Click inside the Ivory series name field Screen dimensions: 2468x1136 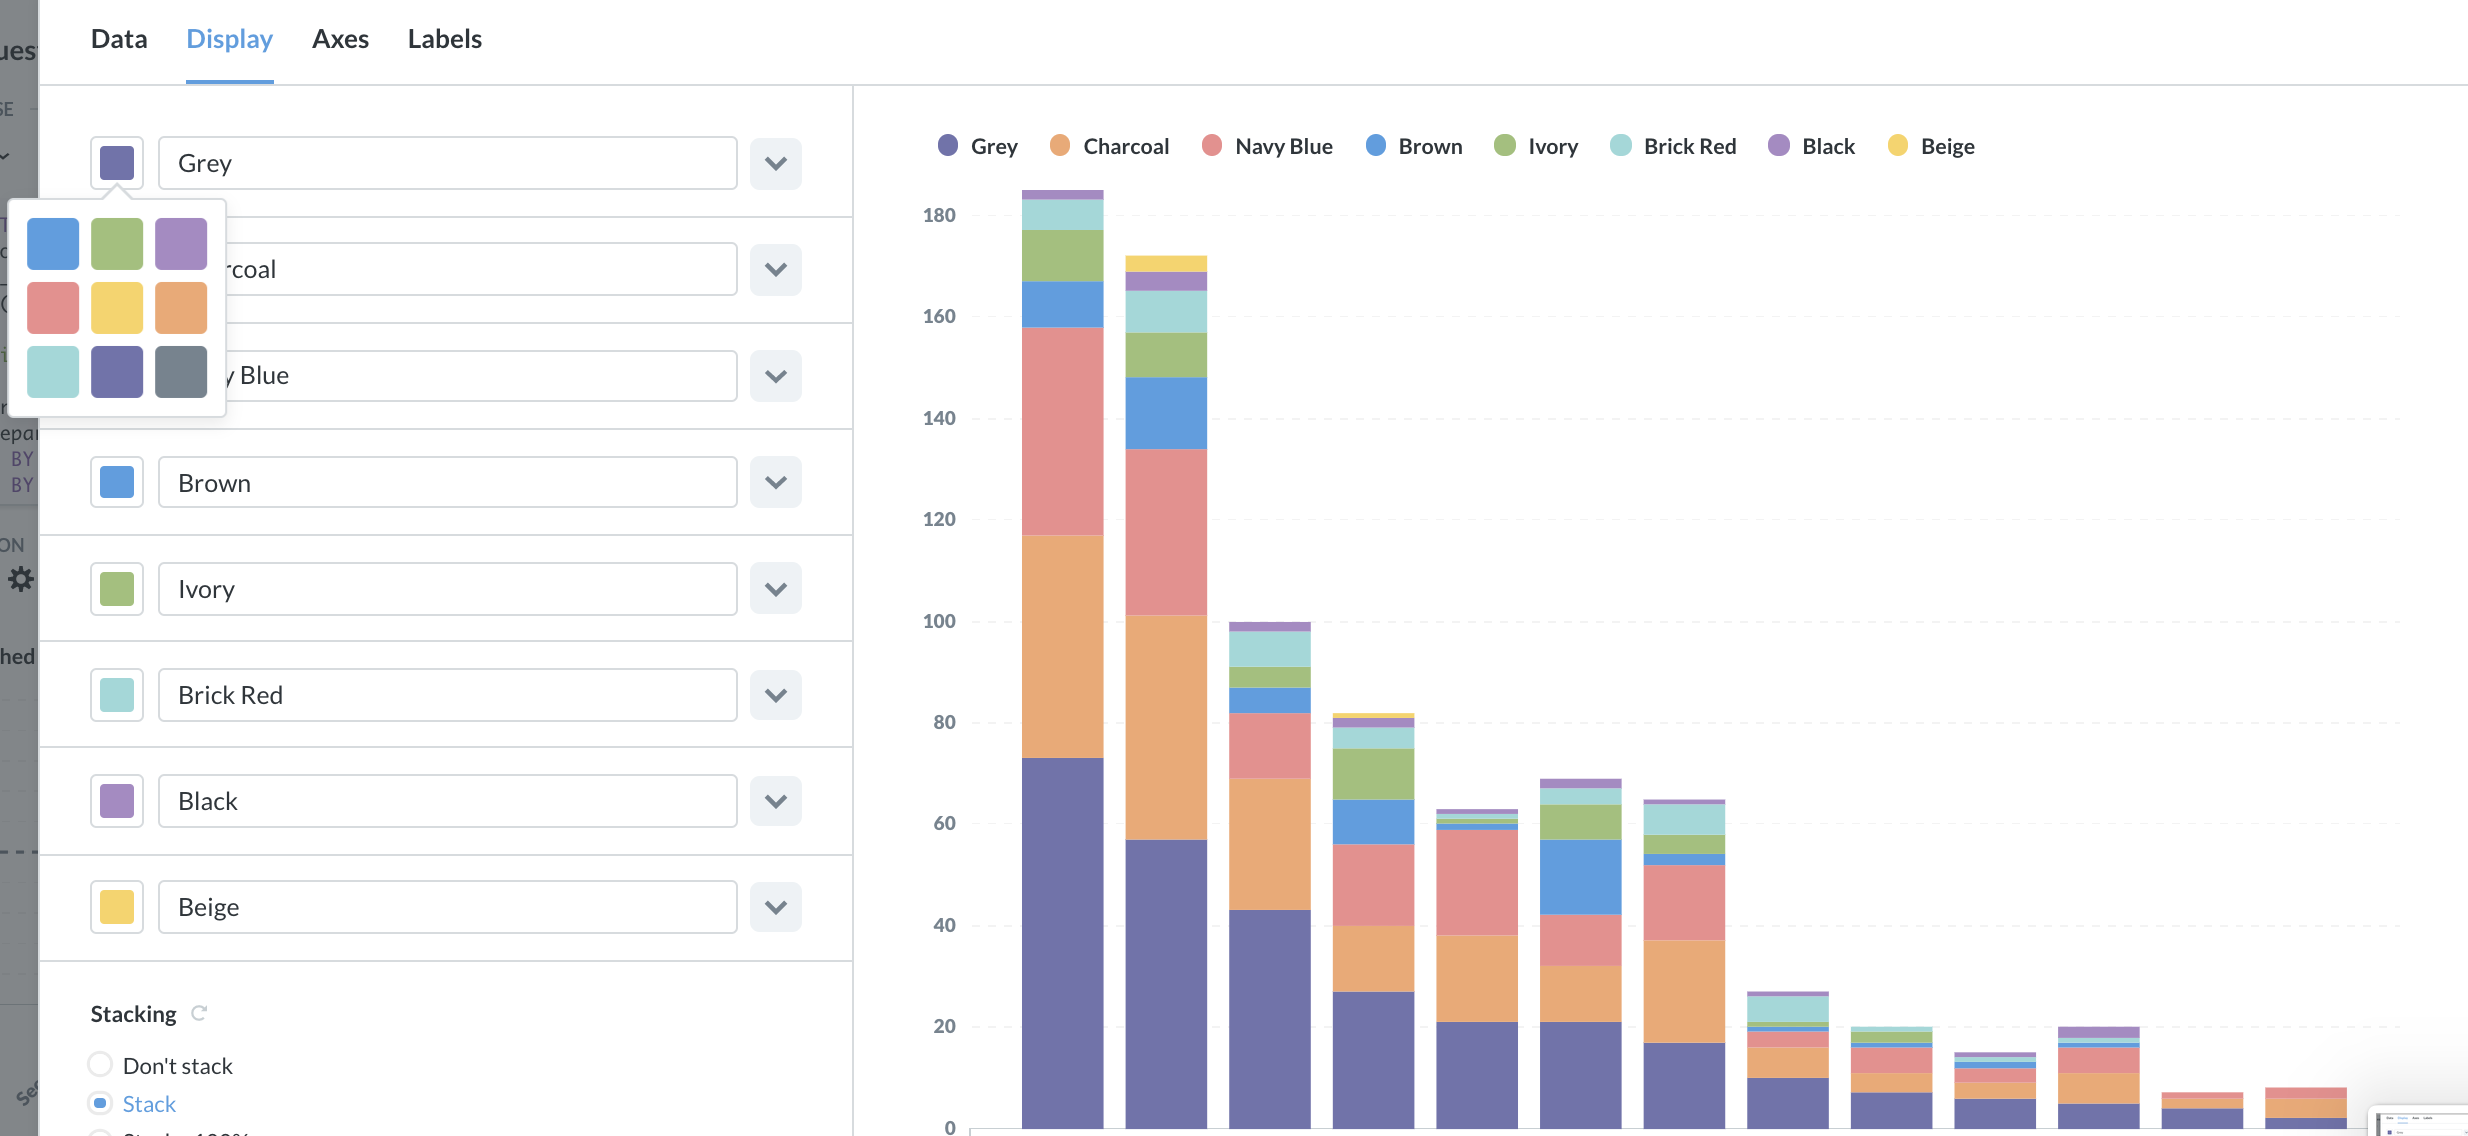click(x=447, y=589)
